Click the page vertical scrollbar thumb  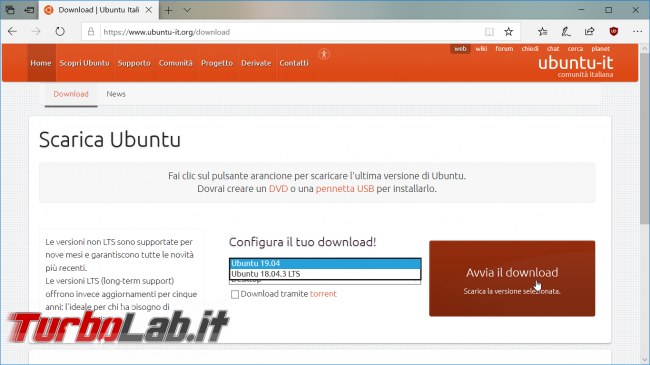click(x=644, y=139)
